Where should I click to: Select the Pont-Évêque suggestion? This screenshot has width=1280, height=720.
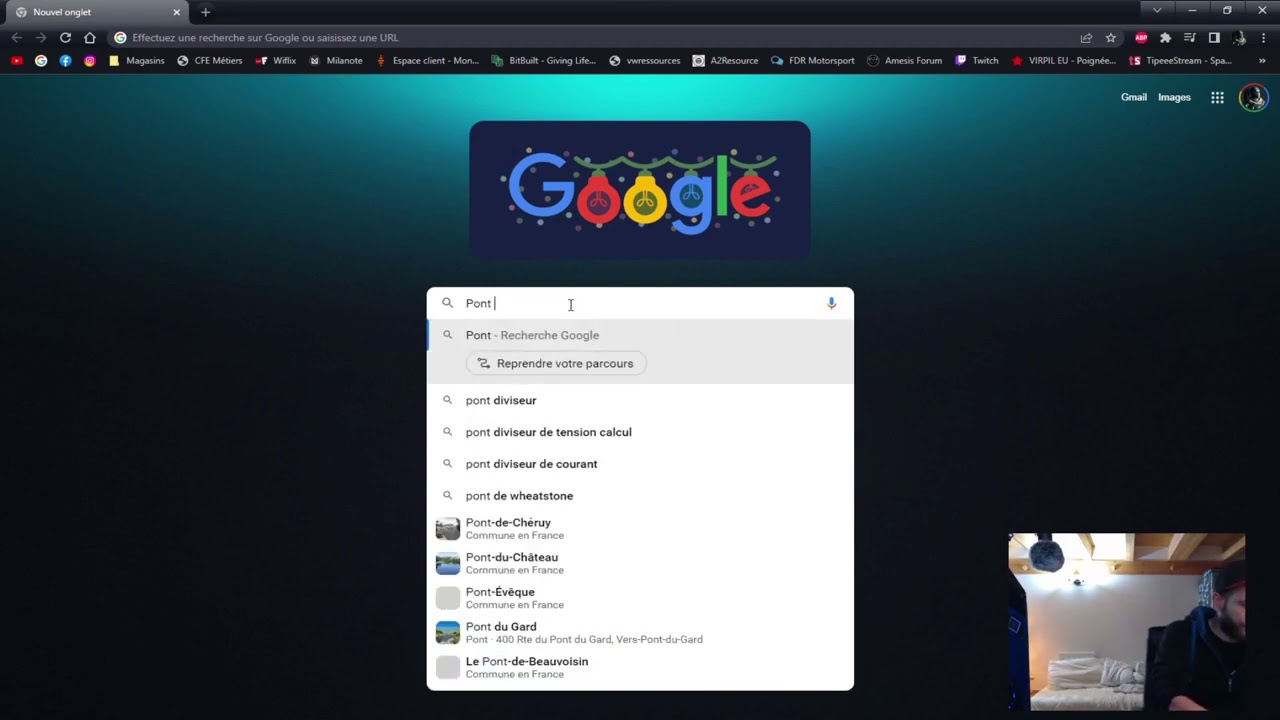640,598
